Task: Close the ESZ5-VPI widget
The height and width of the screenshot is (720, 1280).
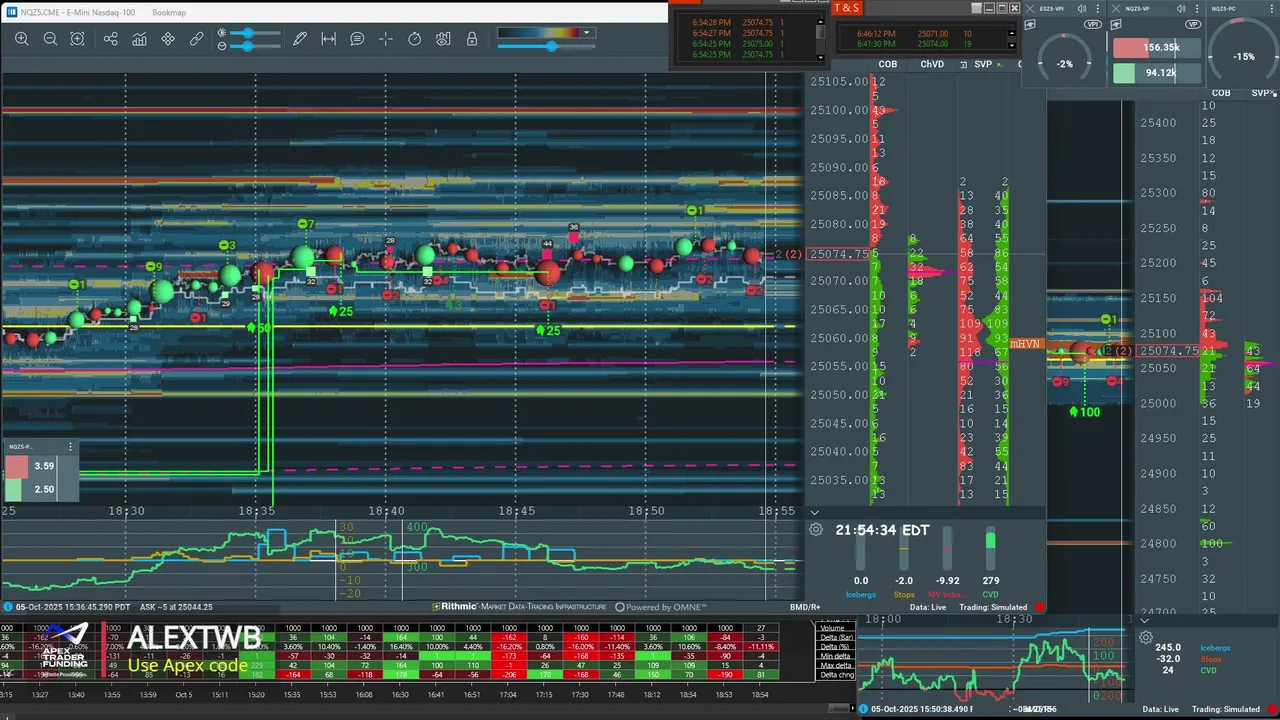Action: pos(1032,8)
